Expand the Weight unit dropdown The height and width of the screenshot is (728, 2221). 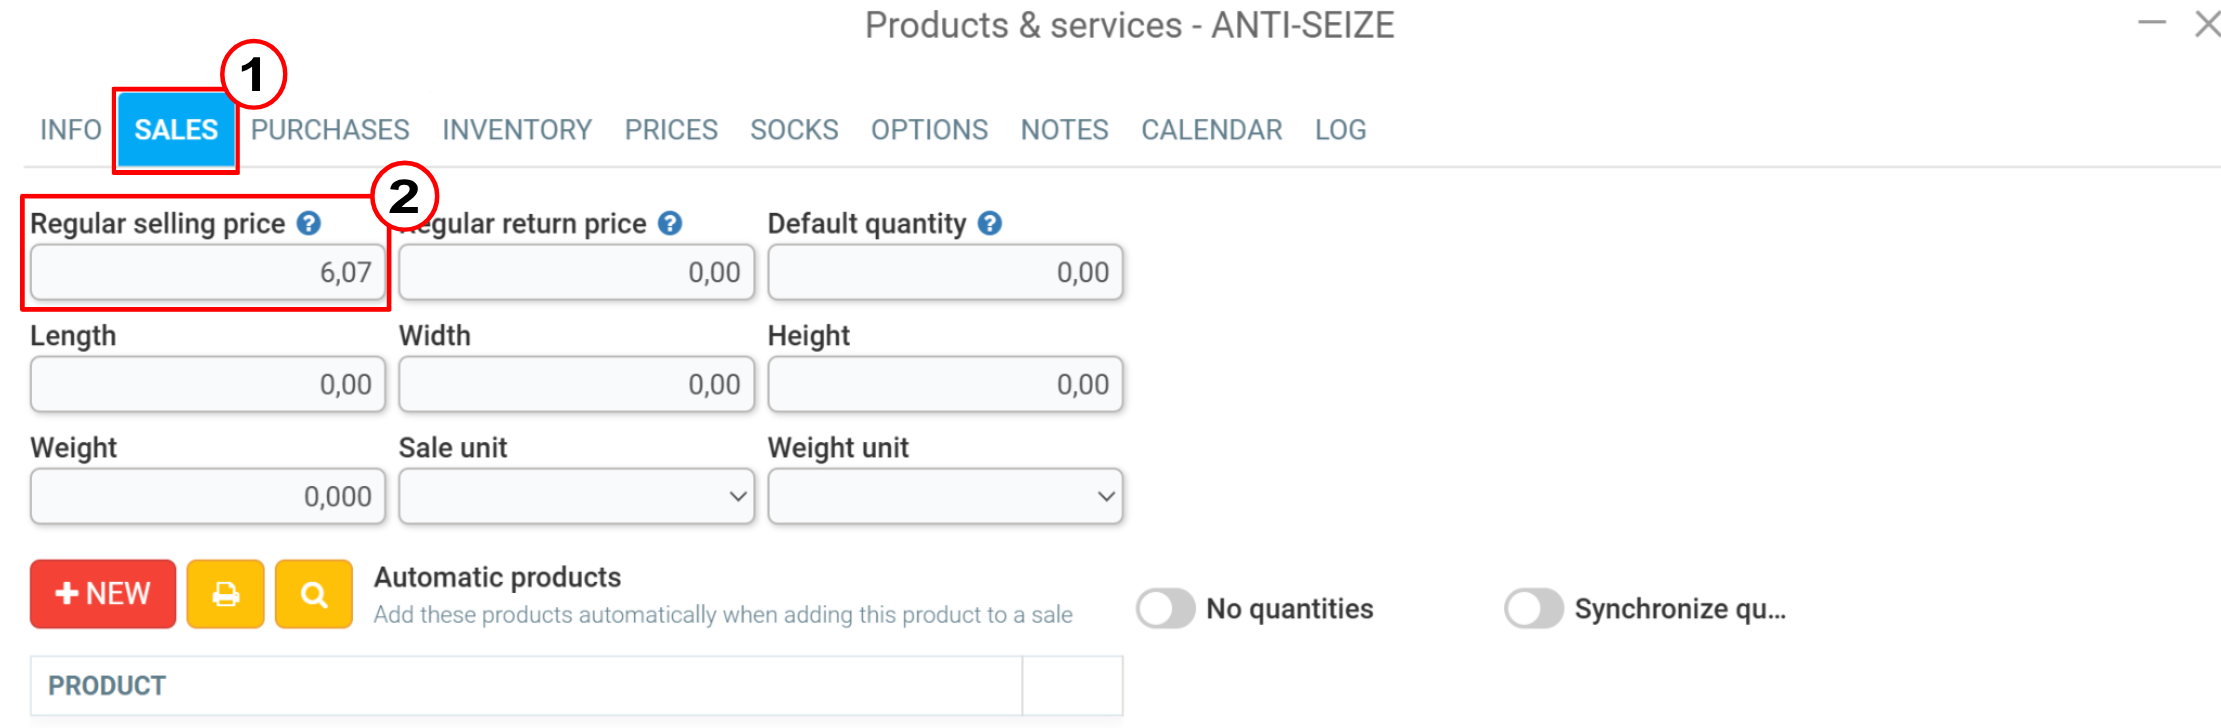point(945,496)
